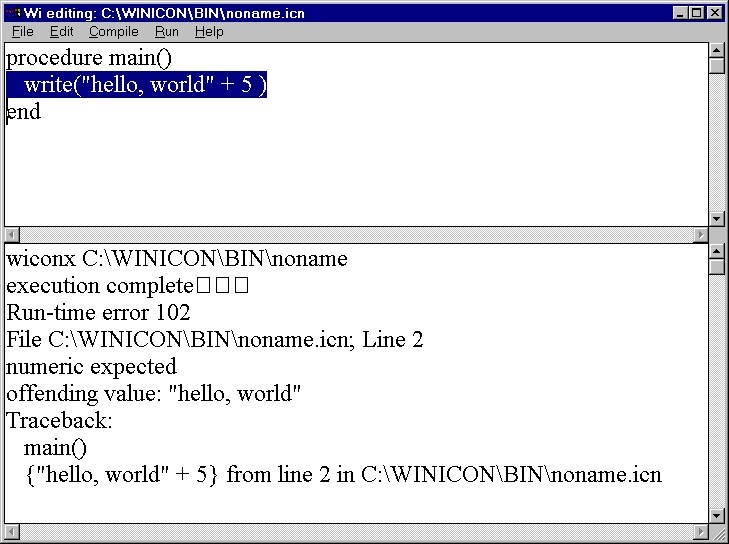Minimize the Wi editing window

pyautogui.click(x=680, y=13)
